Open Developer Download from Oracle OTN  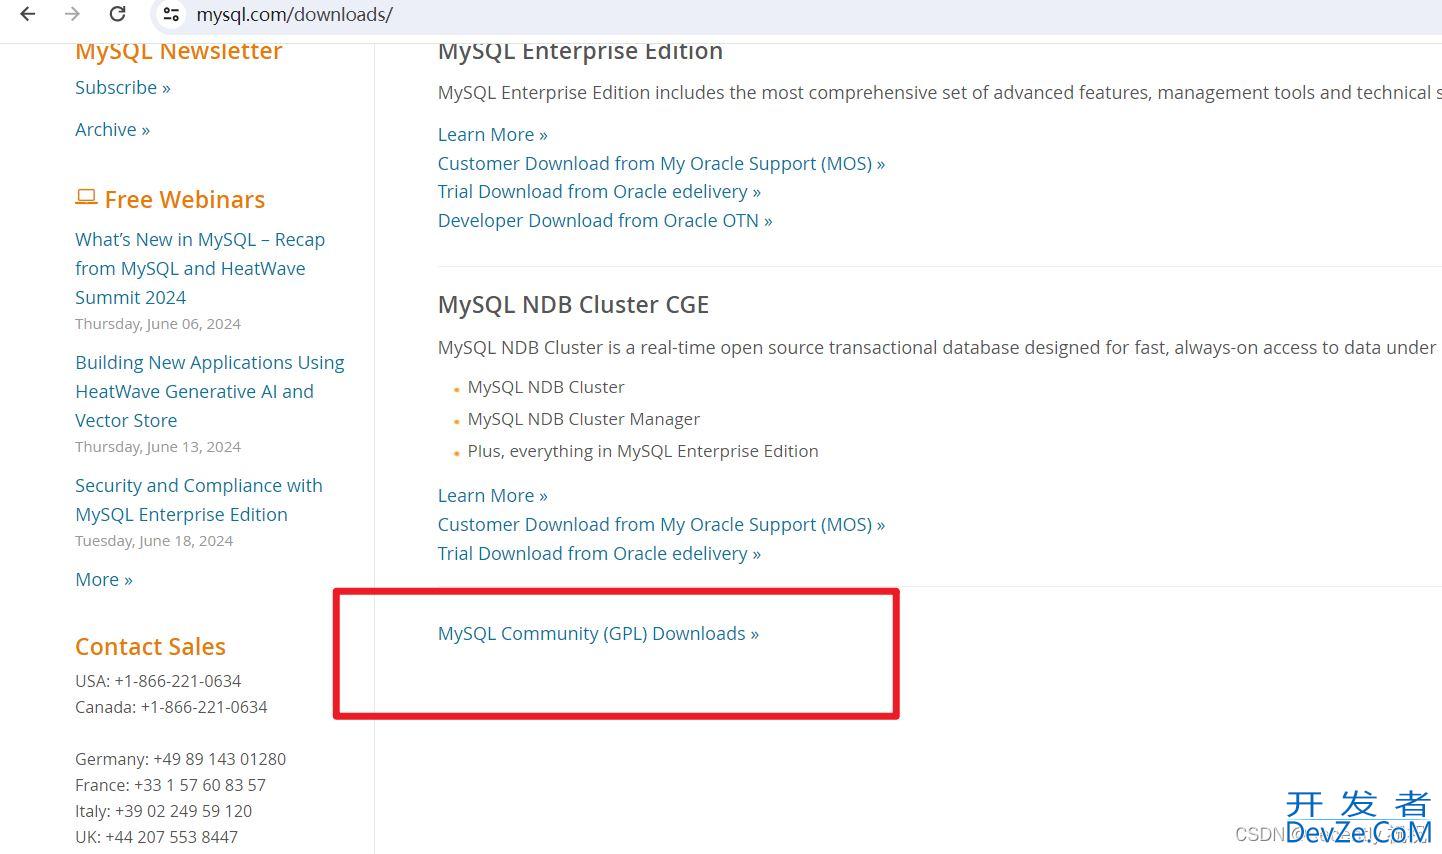click(605, 221)
